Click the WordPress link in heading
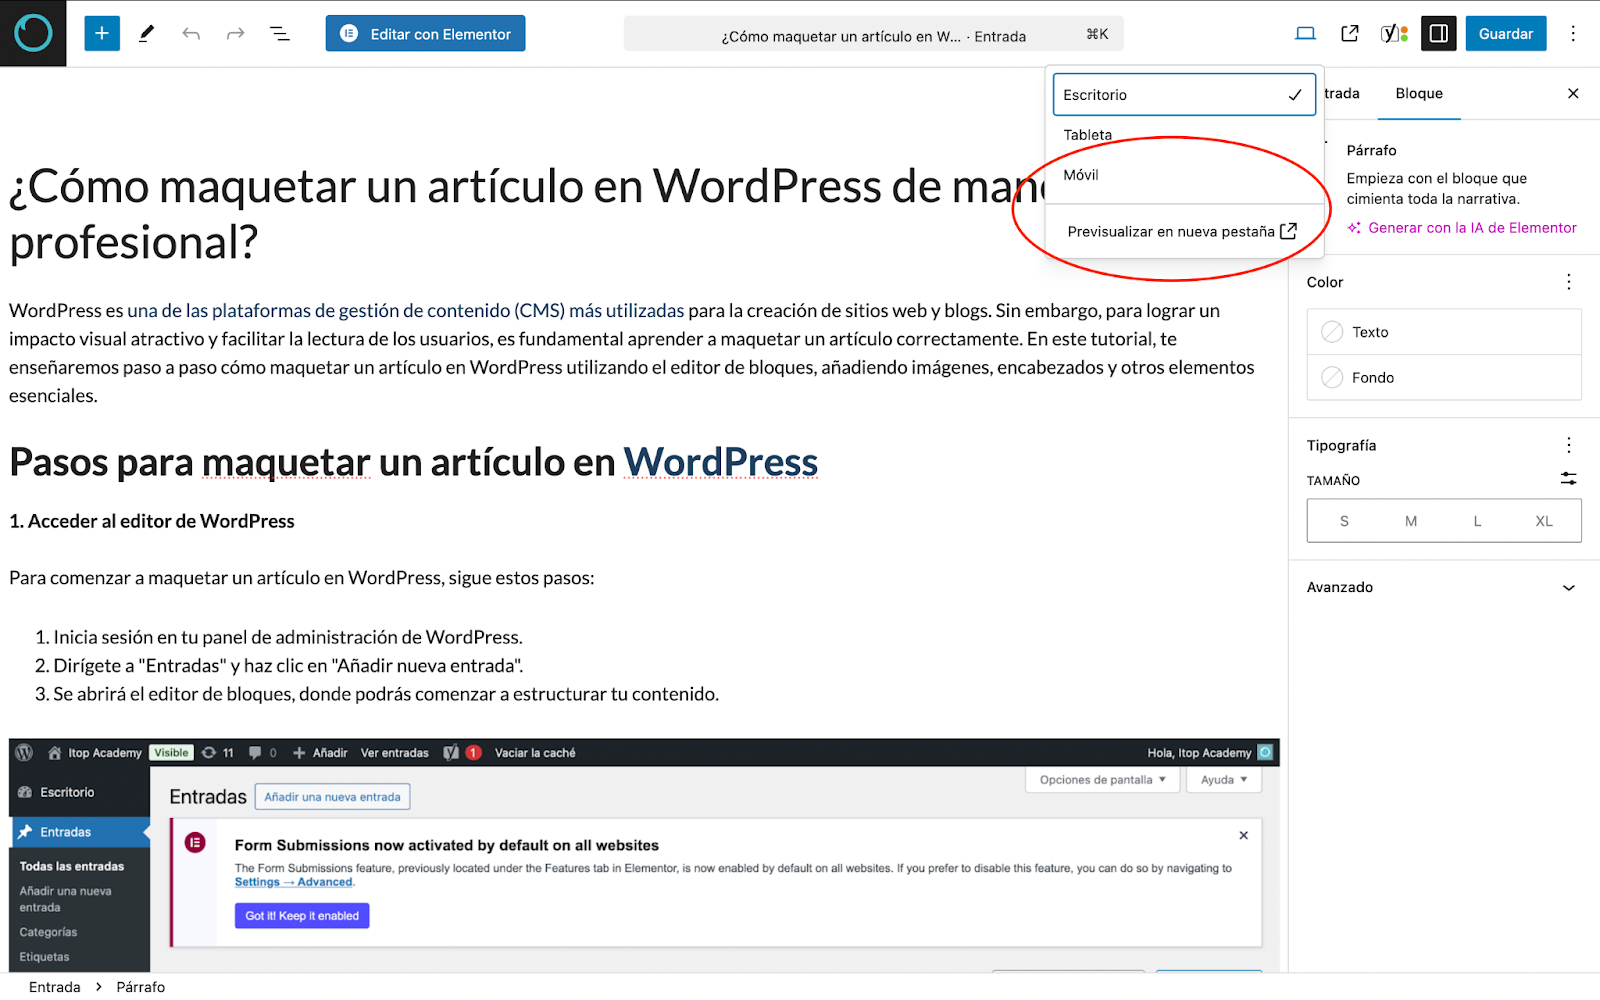1600x1000 pixels. click(x=720, y=462)
